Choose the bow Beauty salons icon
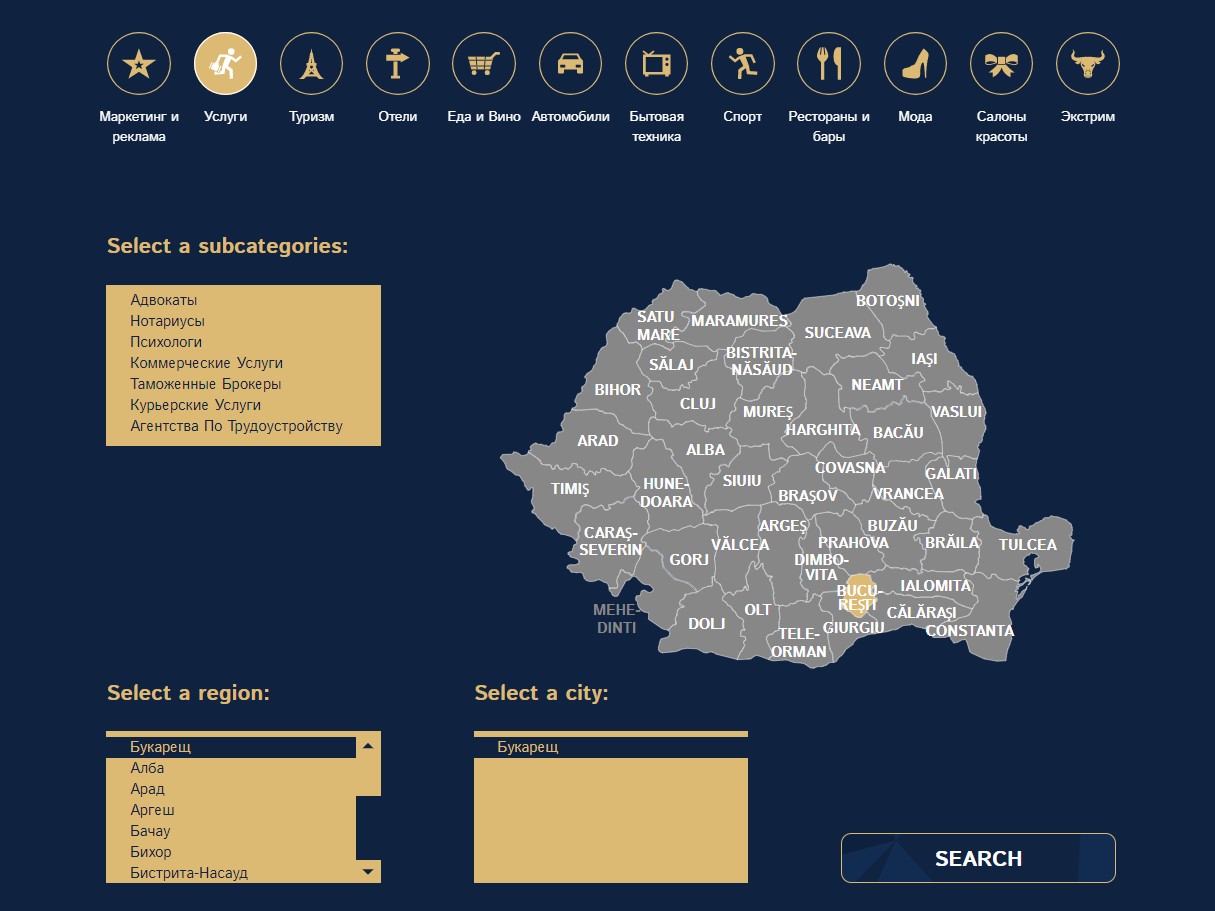1215x911 pixels. pos(1001,64)
